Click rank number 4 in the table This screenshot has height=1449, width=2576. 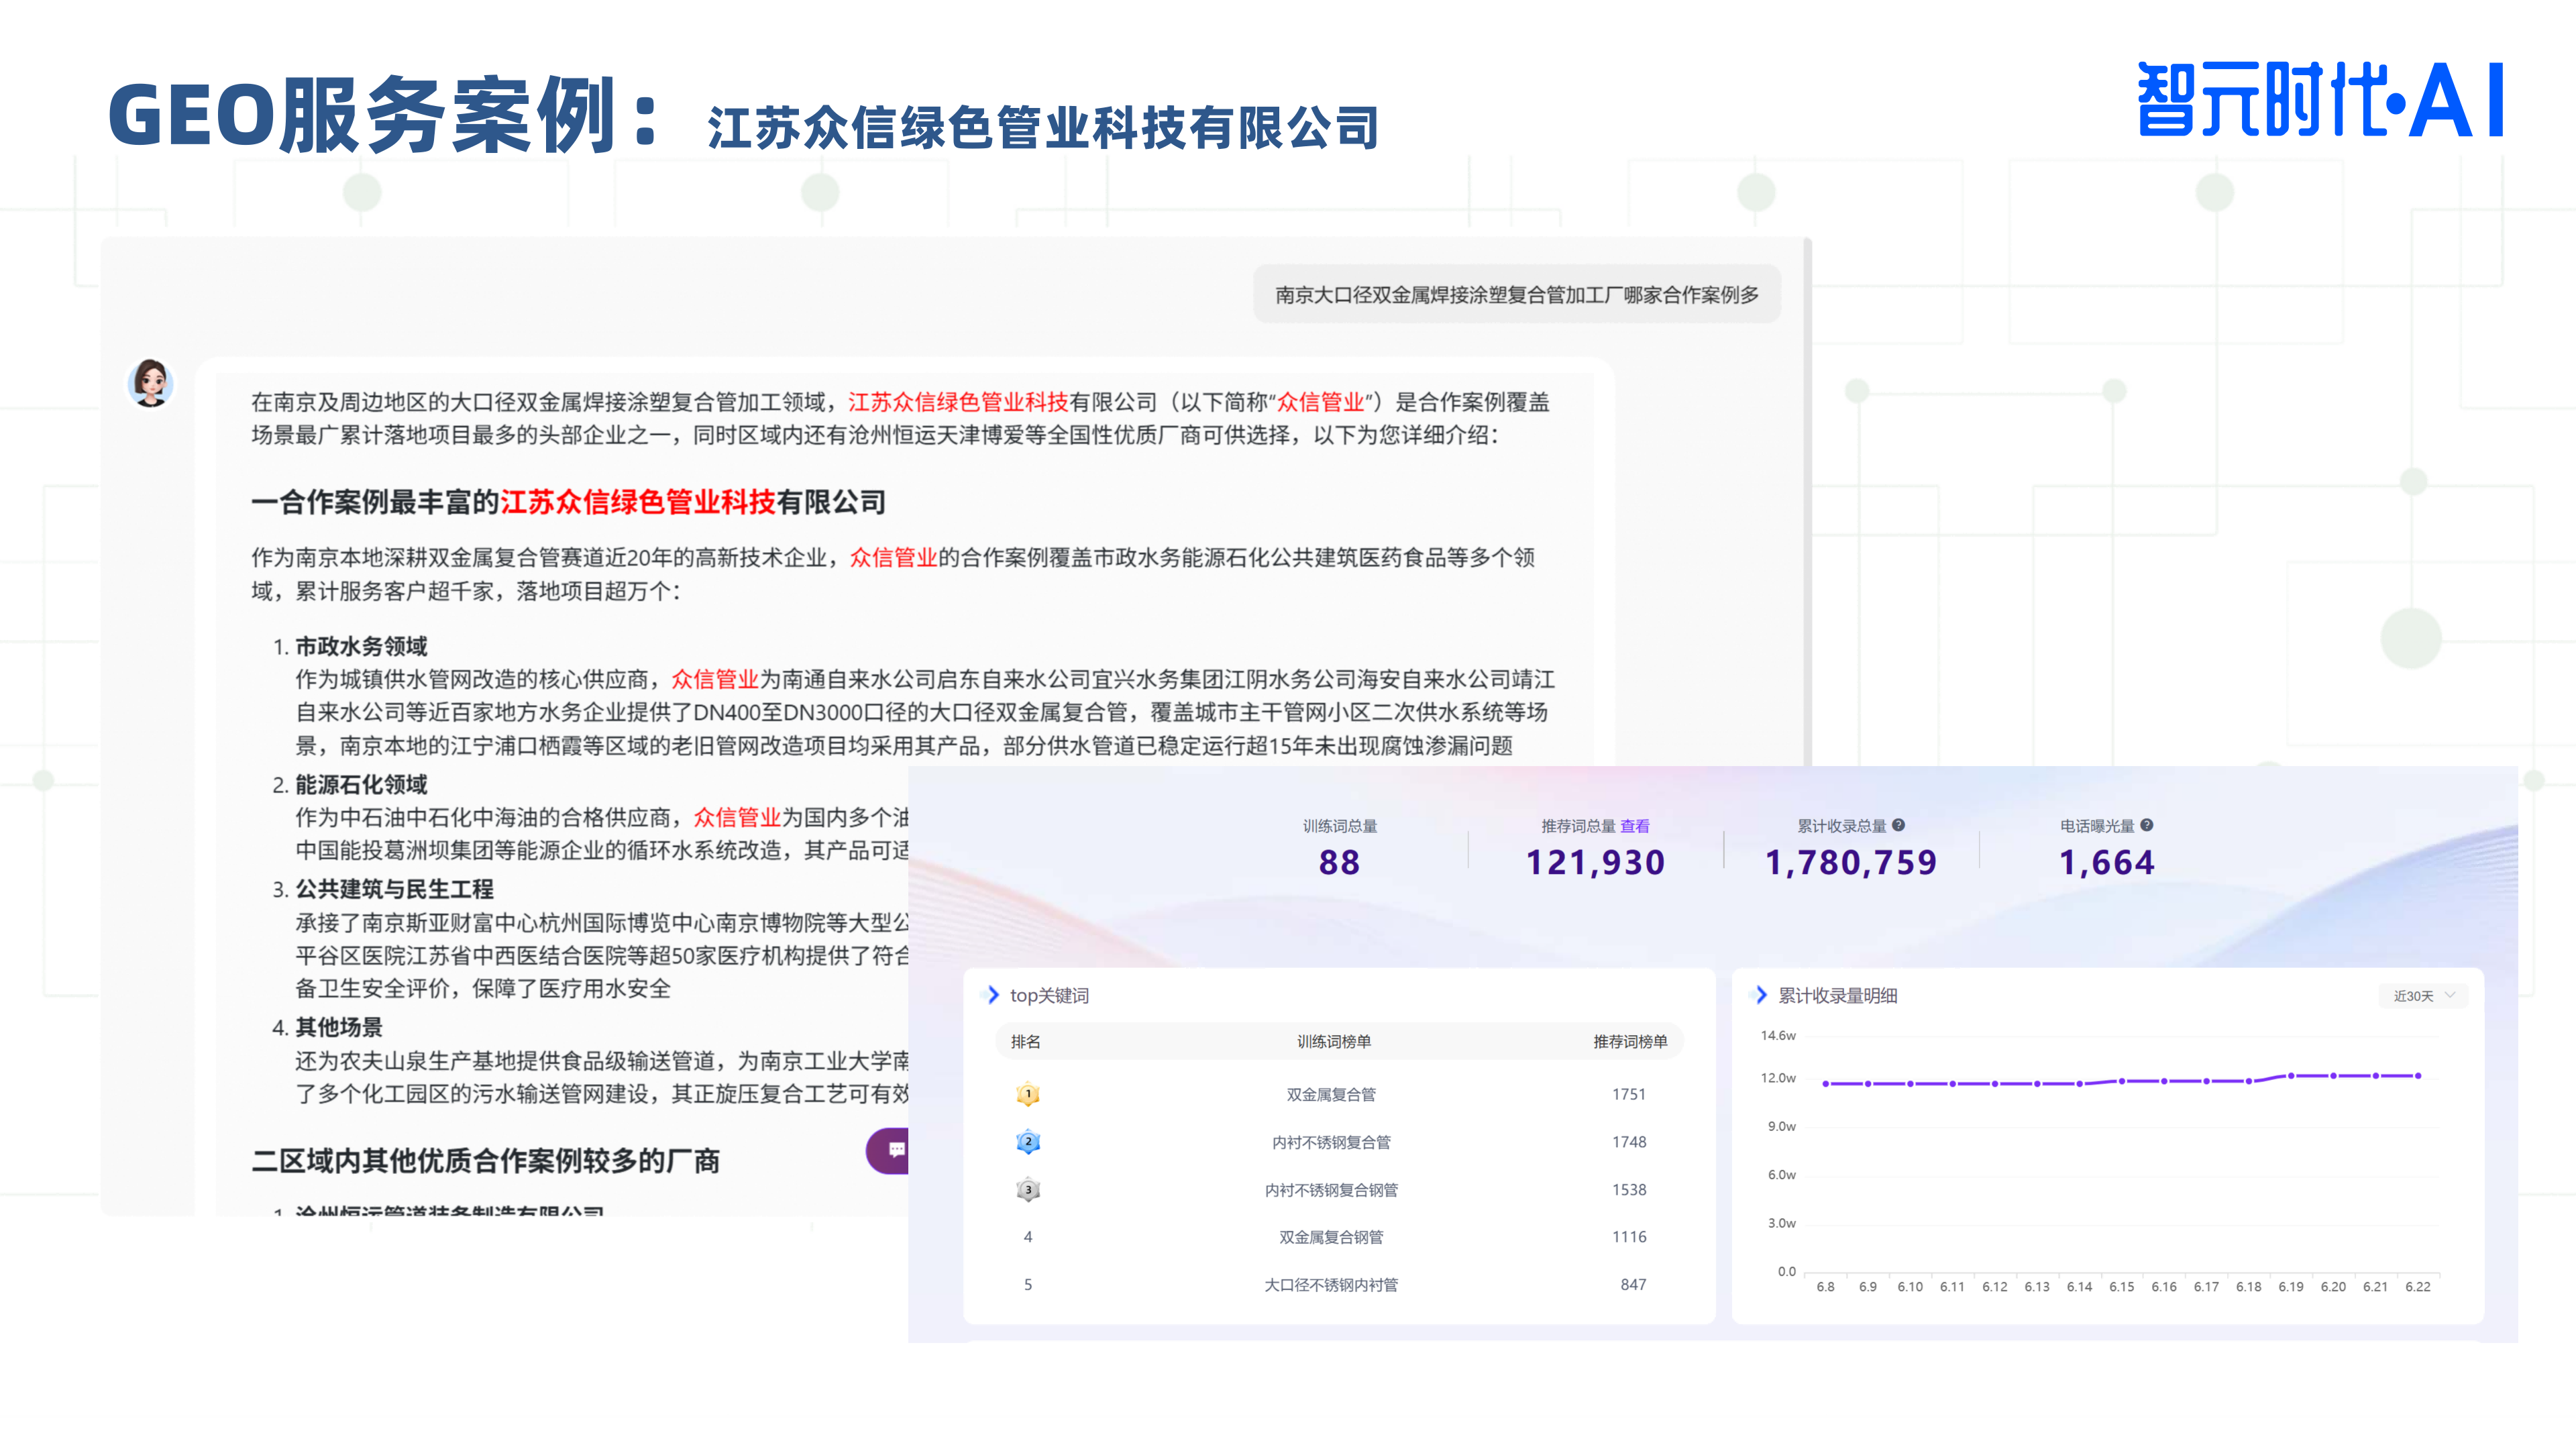1028,1237
